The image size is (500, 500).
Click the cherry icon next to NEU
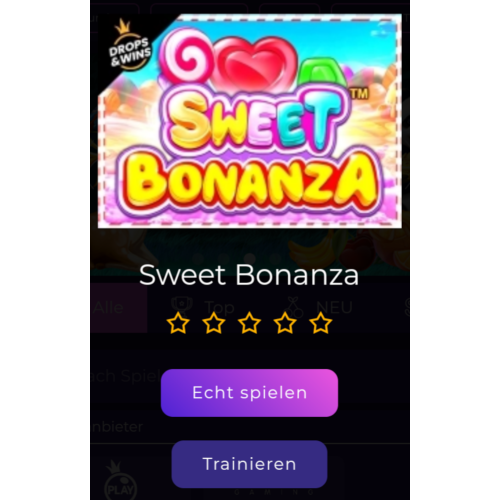295,307
